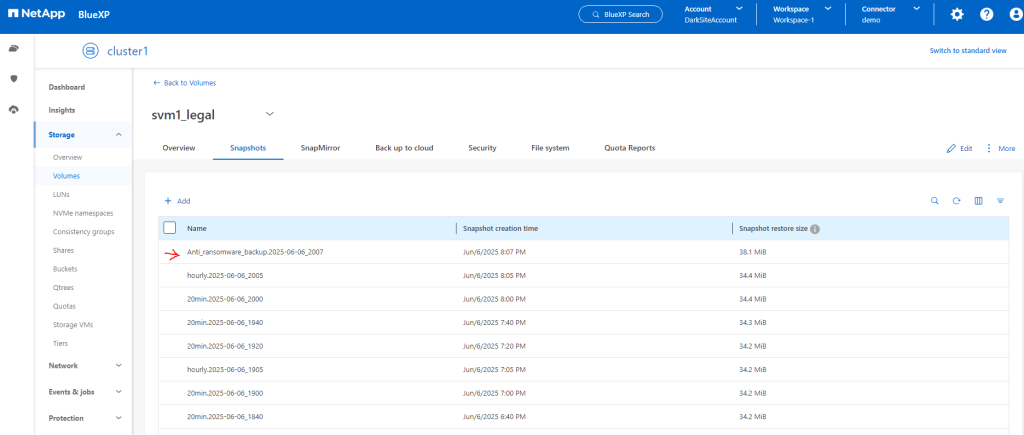Expand the Network navigation section
1024x435 pixels.
click(119, 366)
